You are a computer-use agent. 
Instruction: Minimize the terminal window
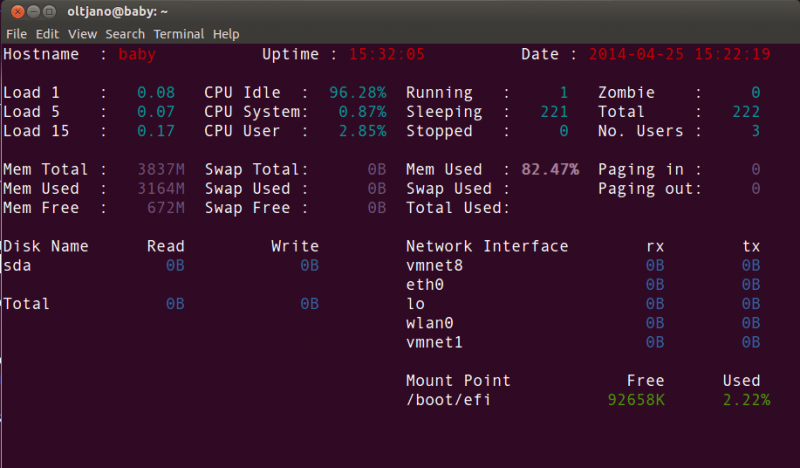pos(34,12)
